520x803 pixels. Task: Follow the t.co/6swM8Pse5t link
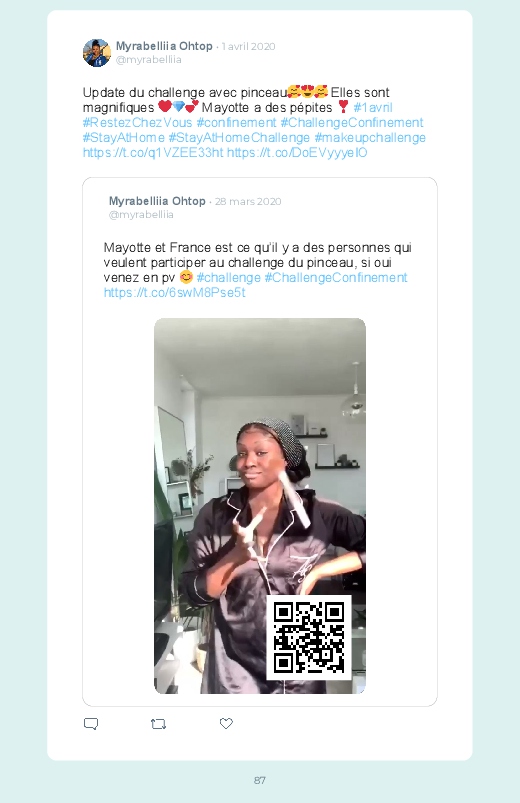tap(174, 292)
